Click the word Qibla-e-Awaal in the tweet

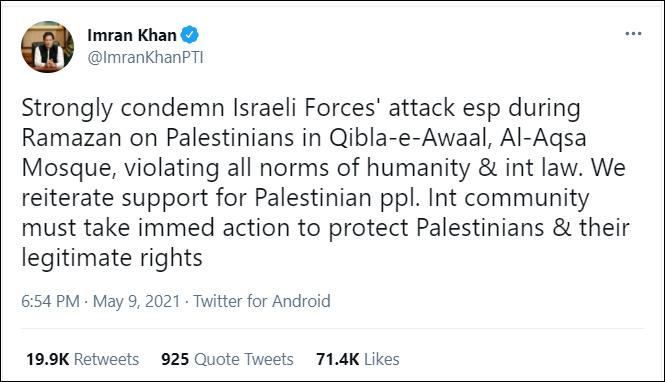[x=408, y=138]
